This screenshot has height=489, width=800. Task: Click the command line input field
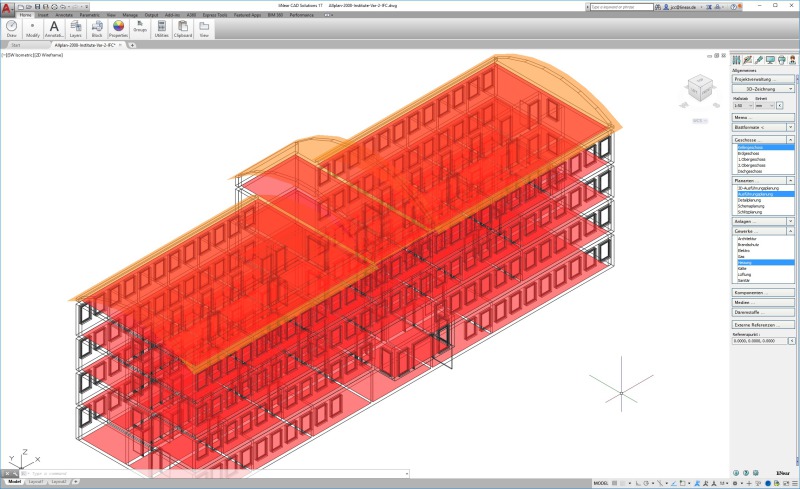pos(200,473)
